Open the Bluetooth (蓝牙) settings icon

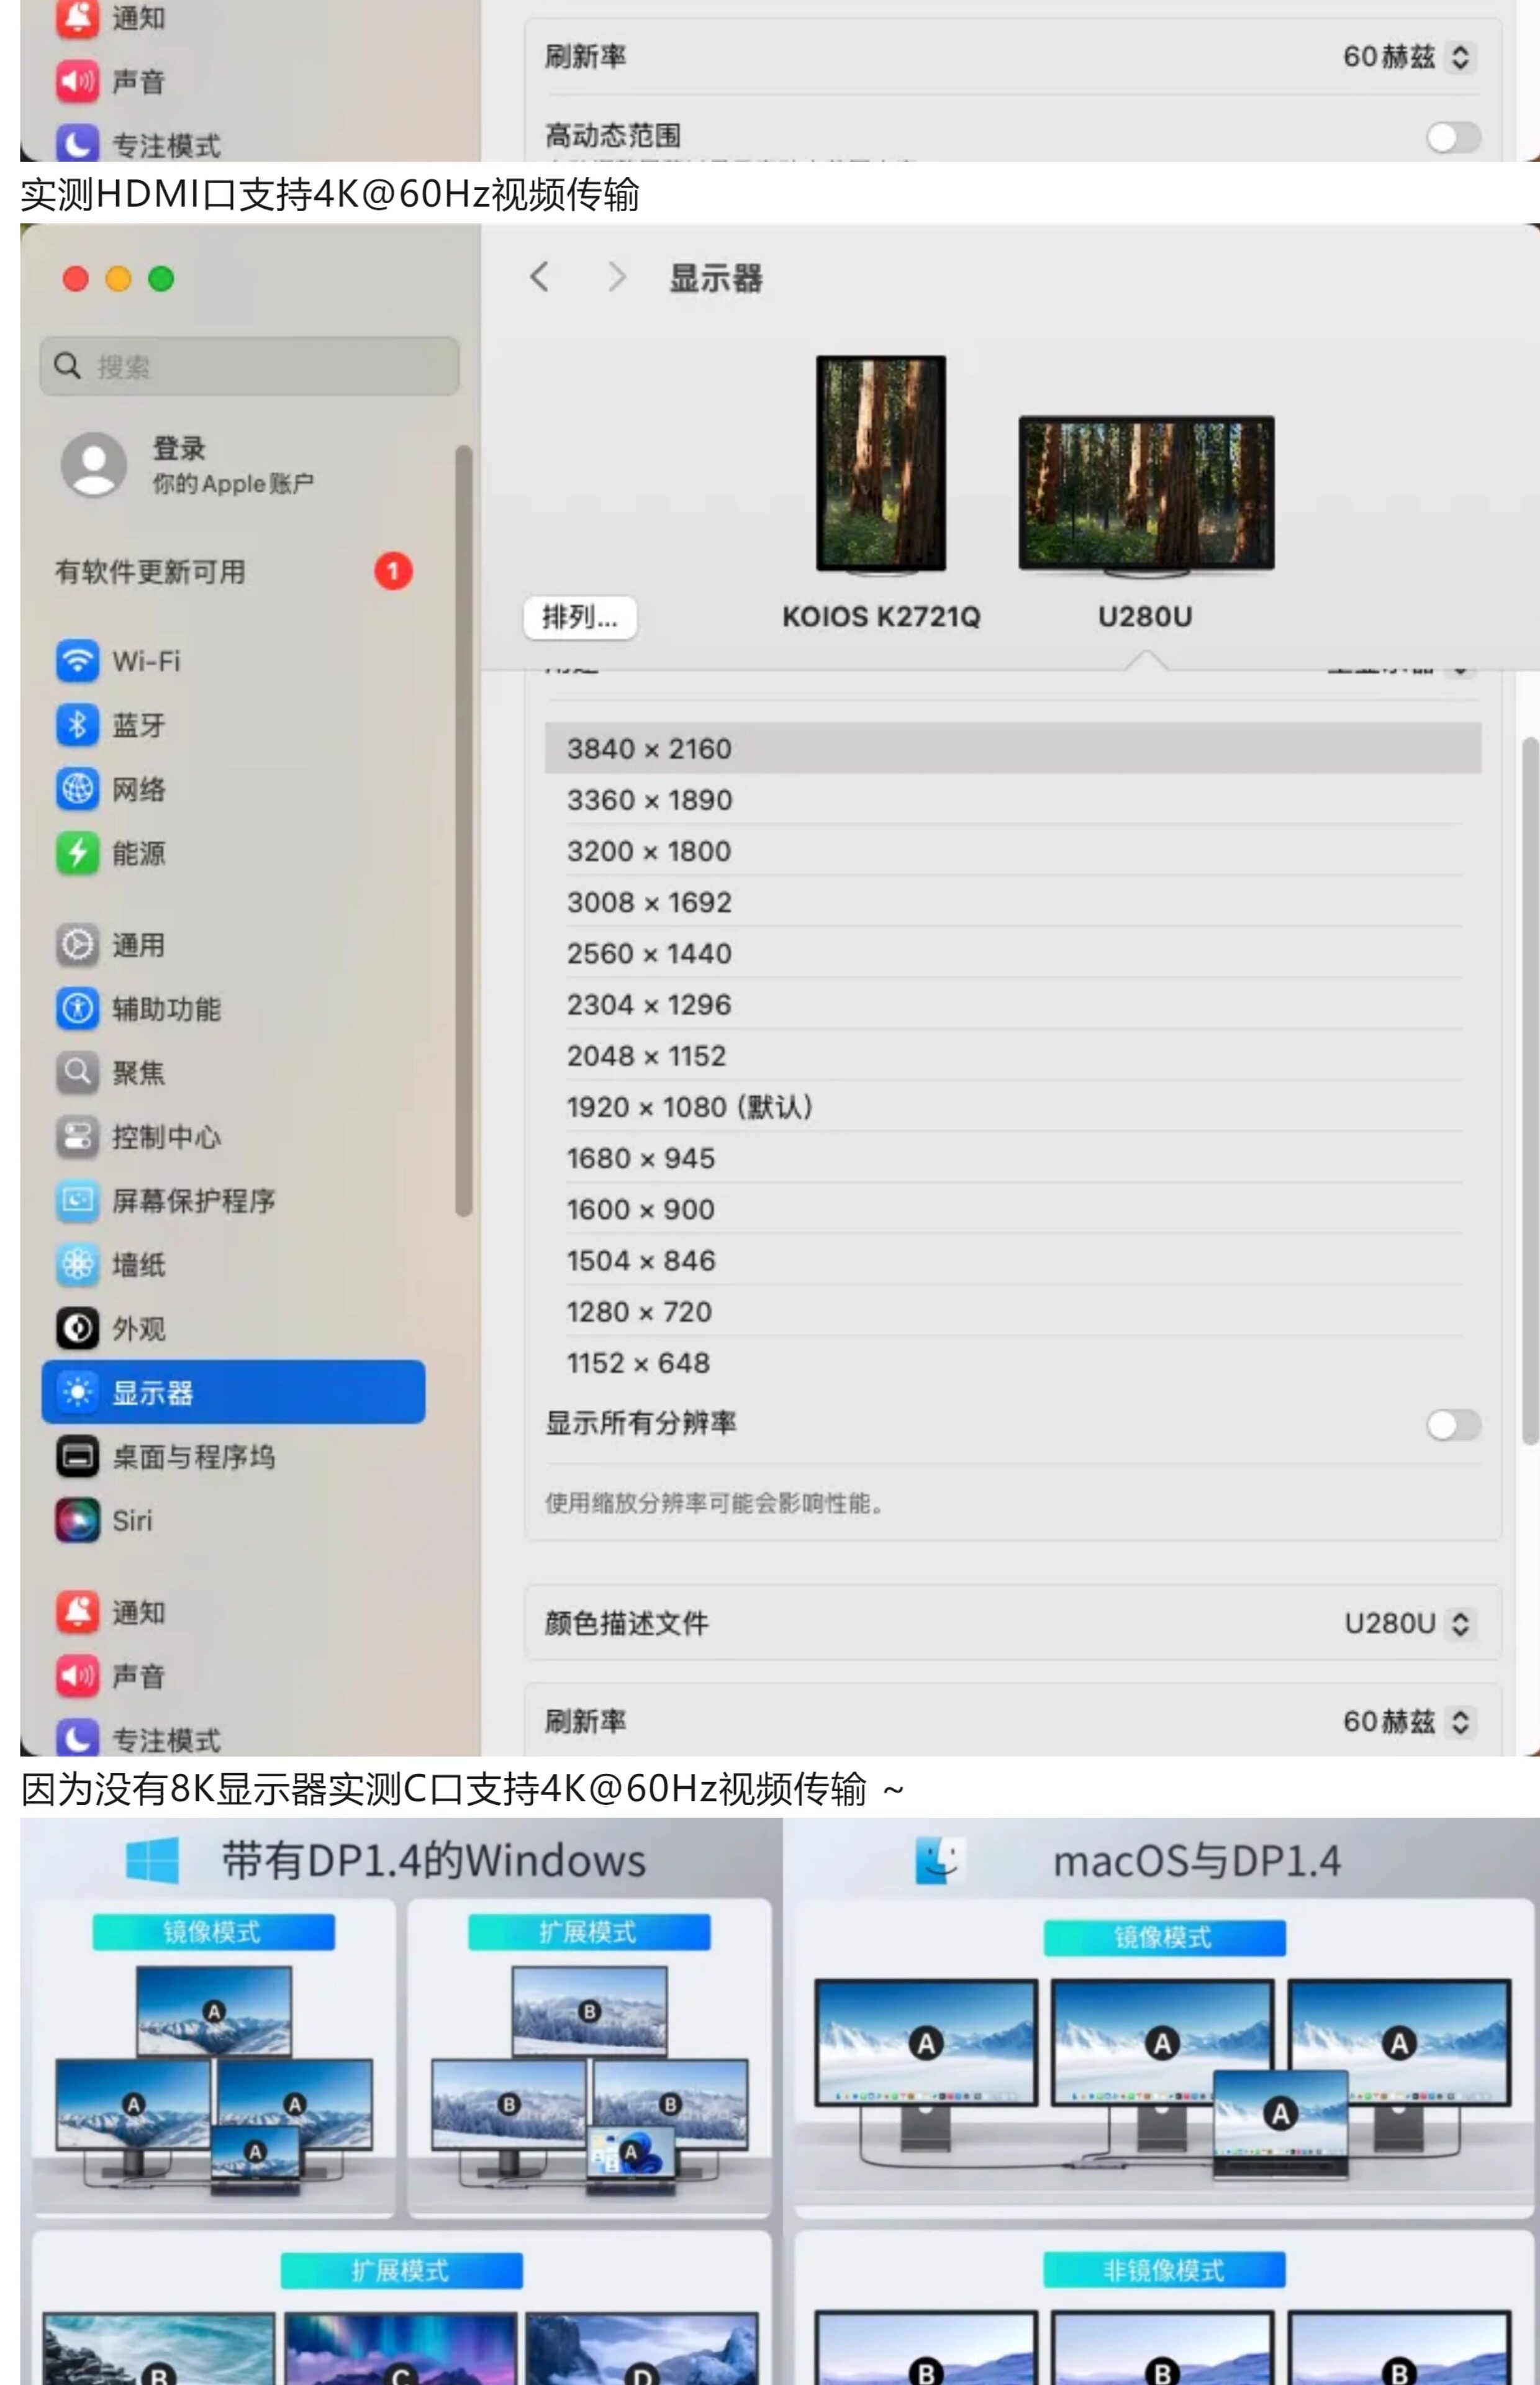pyautogui.click(x=77, y=725)
